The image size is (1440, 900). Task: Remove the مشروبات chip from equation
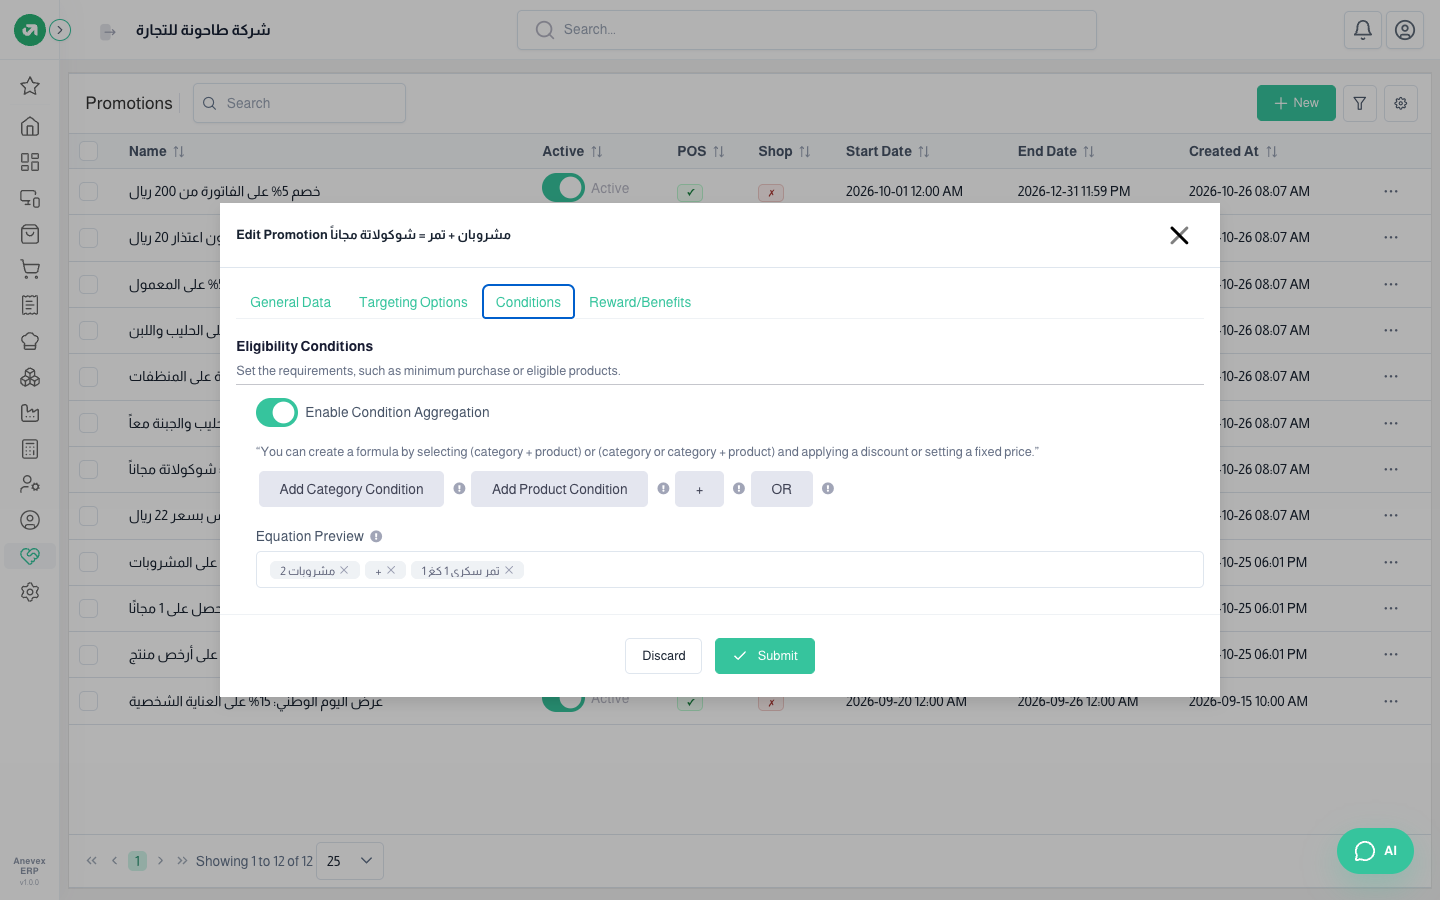tap(344, 570)
